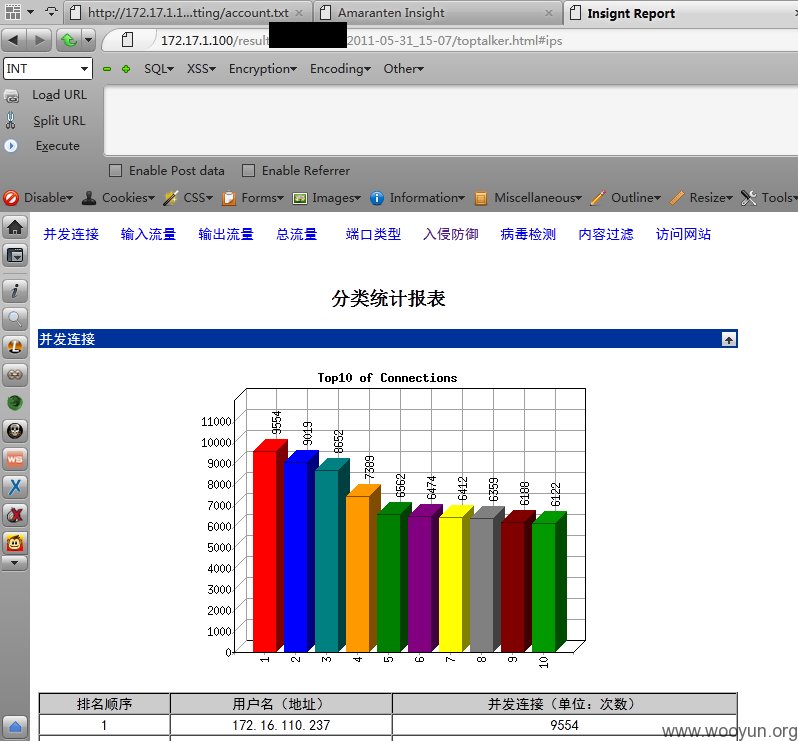The width and height of the screenshot is (798, 741).
Task: Toggle Enable Referrer checkbox
Action: click(248, 170)
